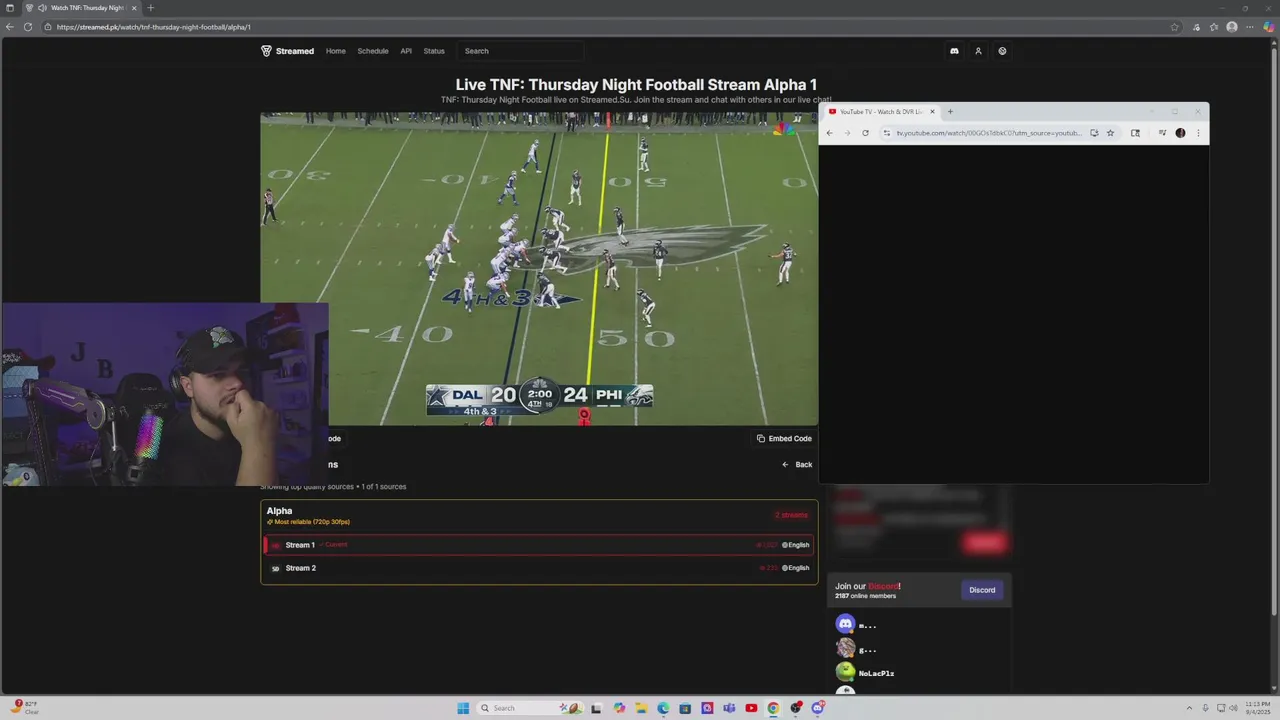Close the YouTube TV tab
Viewport: 1280px width, 720px height.
coord(932,112)
